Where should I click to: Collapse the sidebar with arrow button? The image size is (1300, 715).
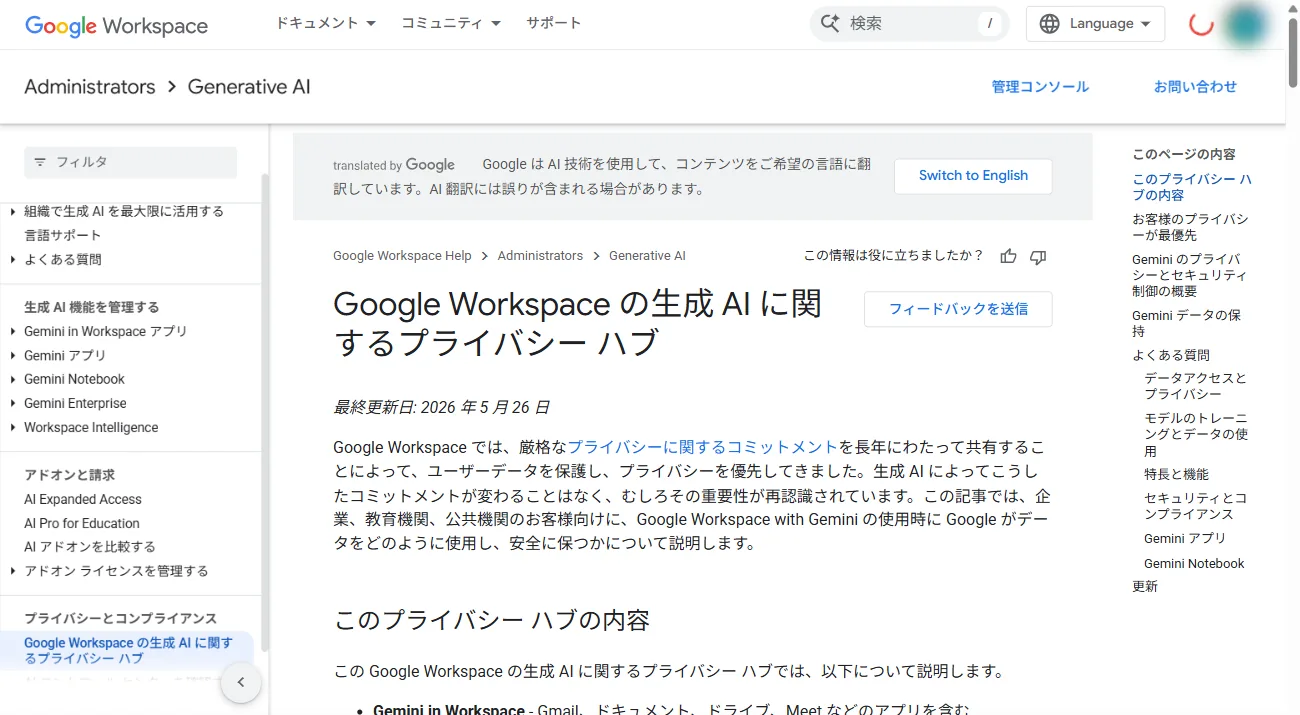pyautogui.click(x=241, y=683)
